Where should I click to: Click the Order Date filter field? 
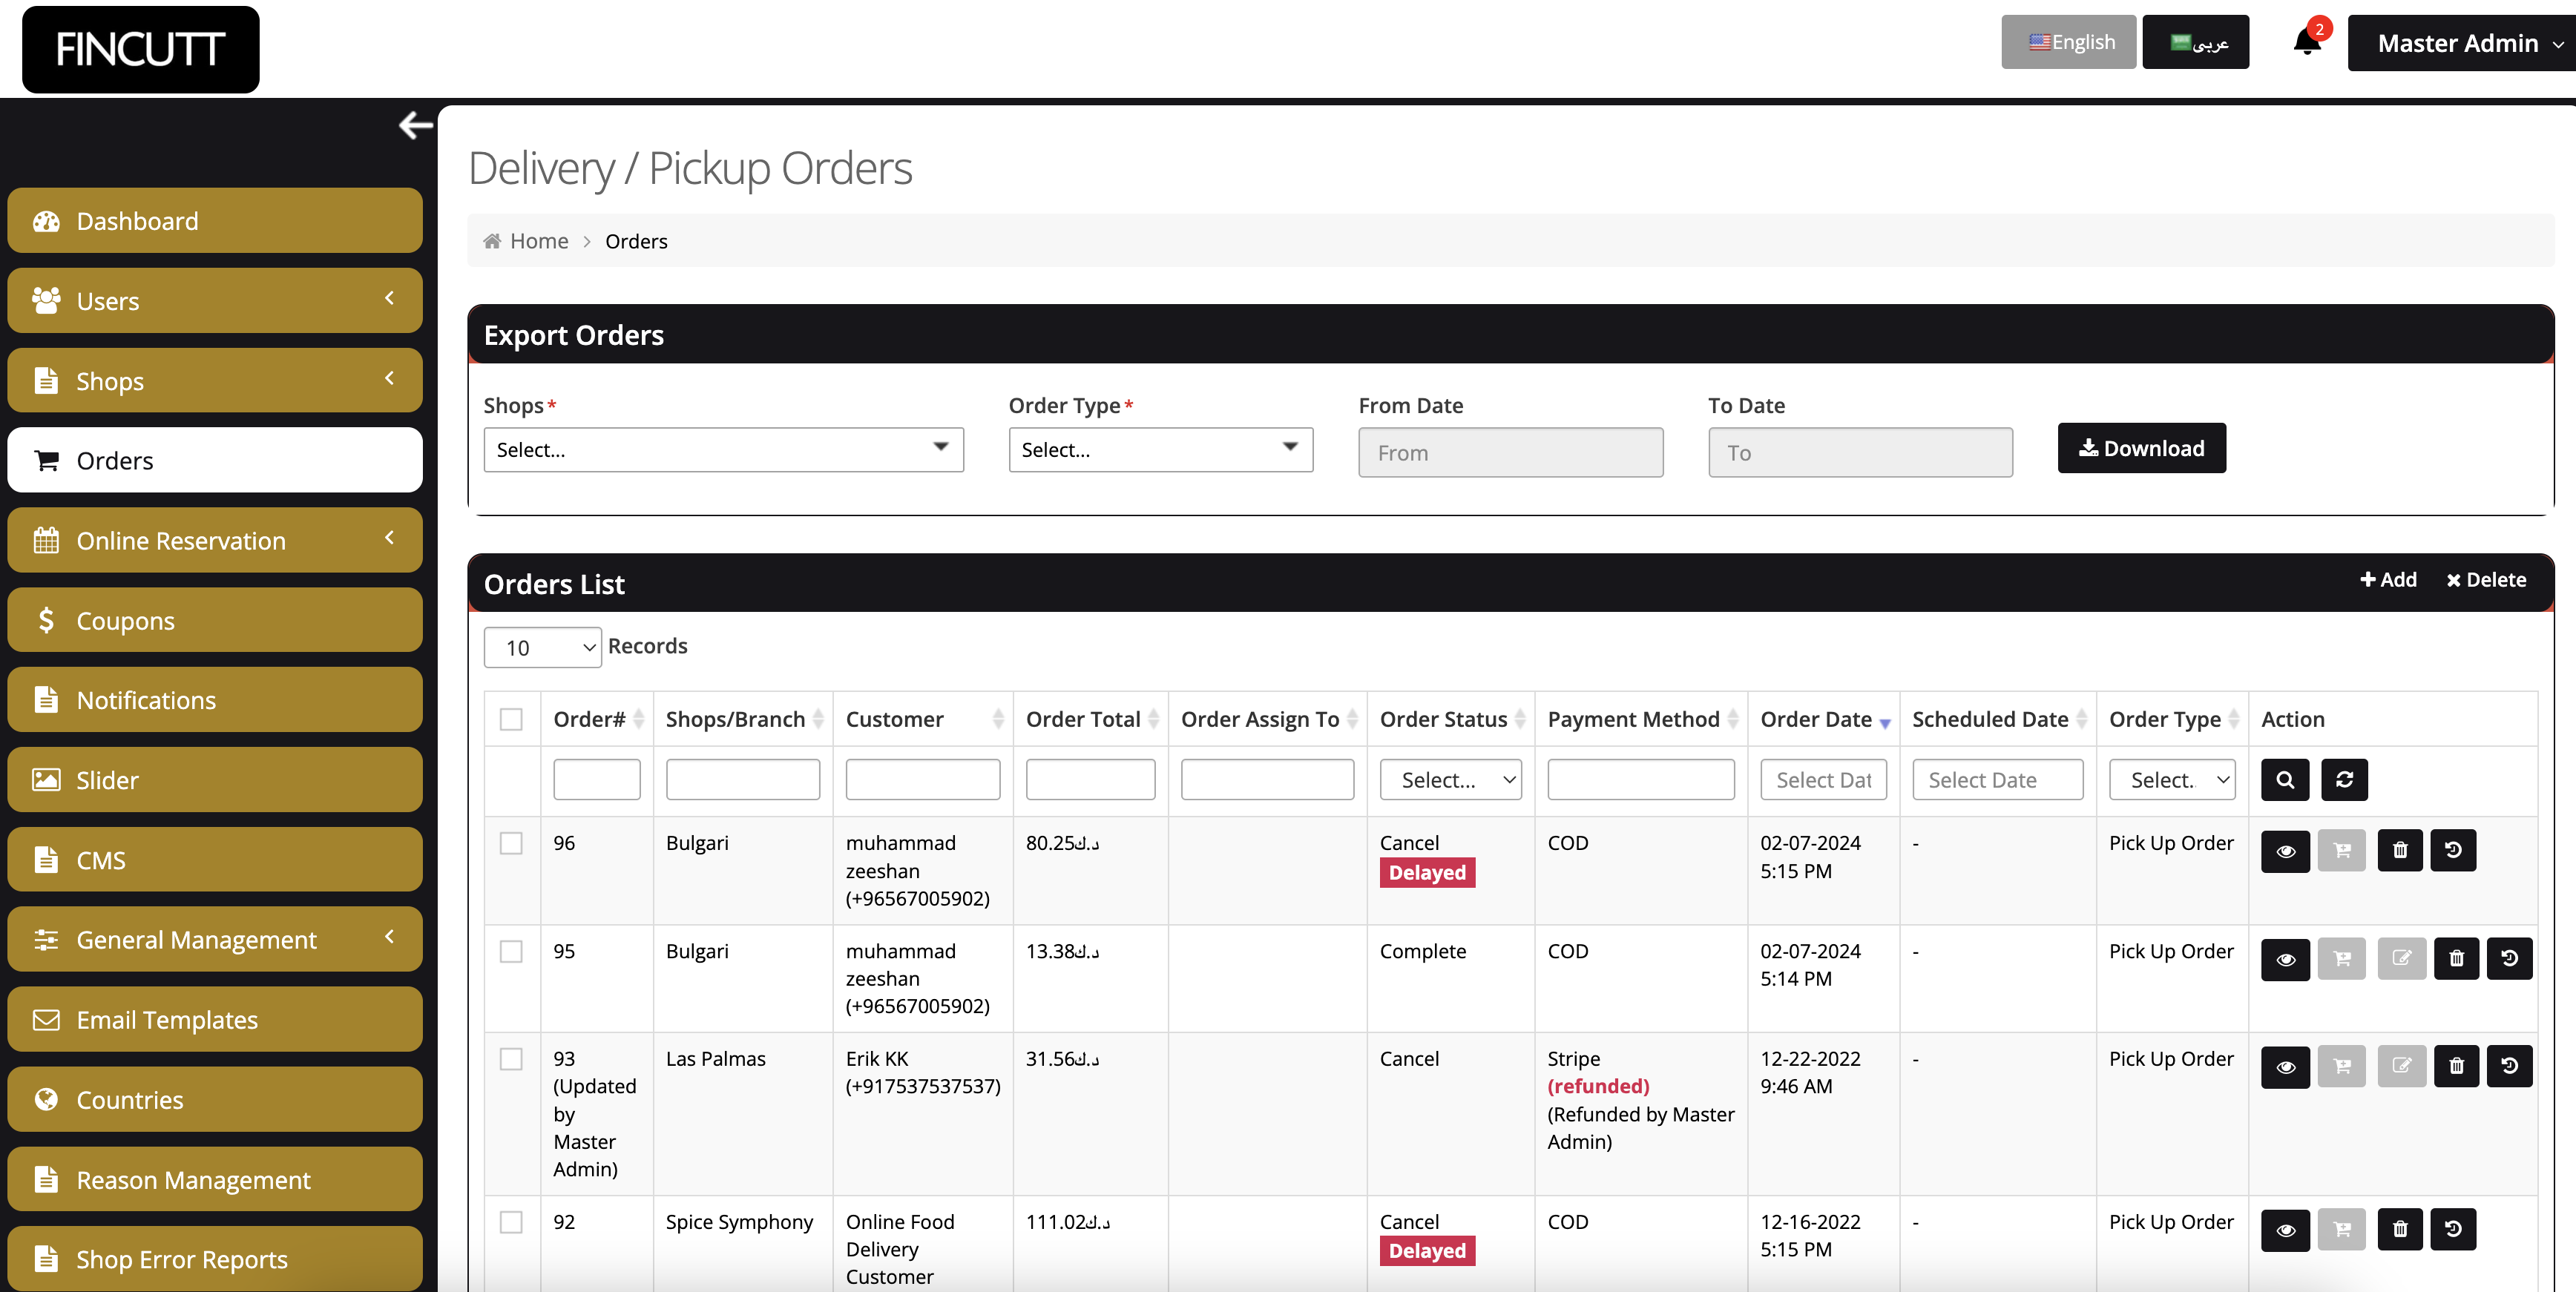(x=1823, y=779)
